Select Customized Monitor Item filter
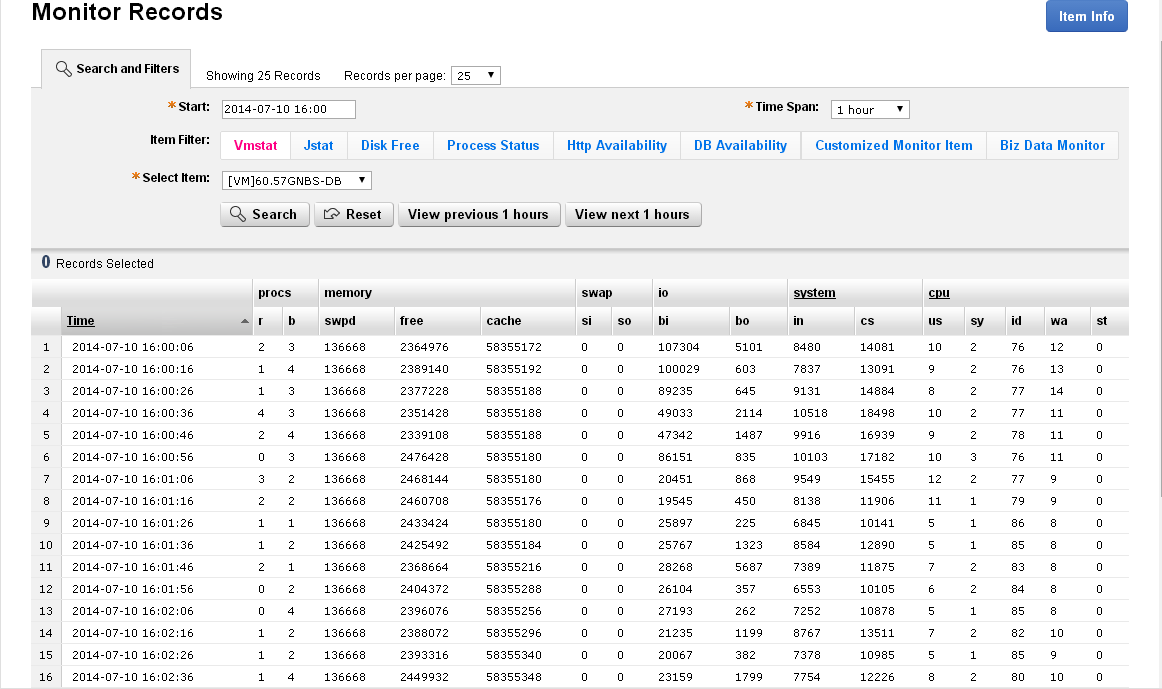The height and width of the screenshot is (689, 1162). (x=894, y=145)
